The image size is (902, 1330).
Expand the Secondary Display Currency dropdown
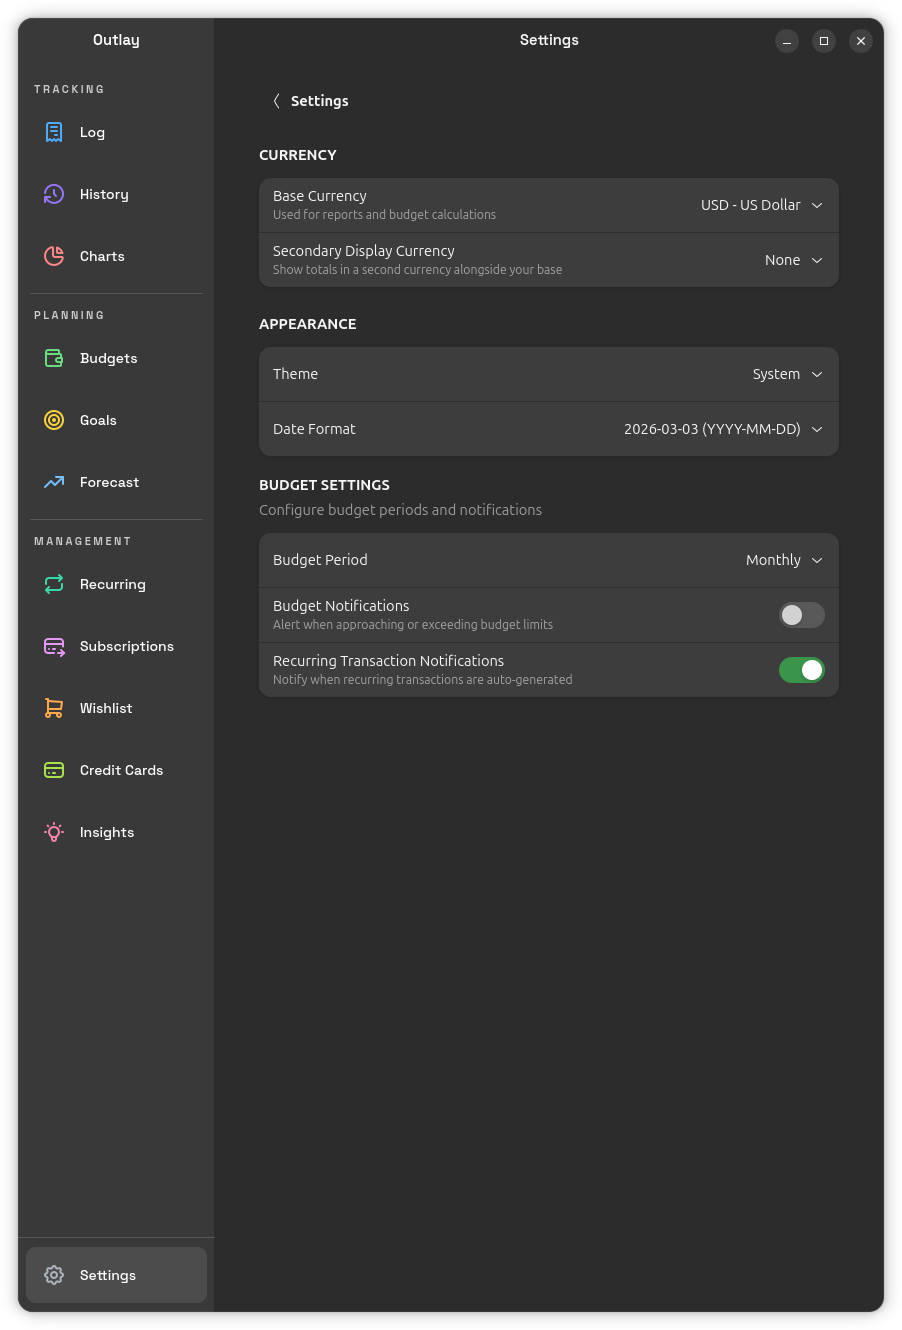coord(793,260)
